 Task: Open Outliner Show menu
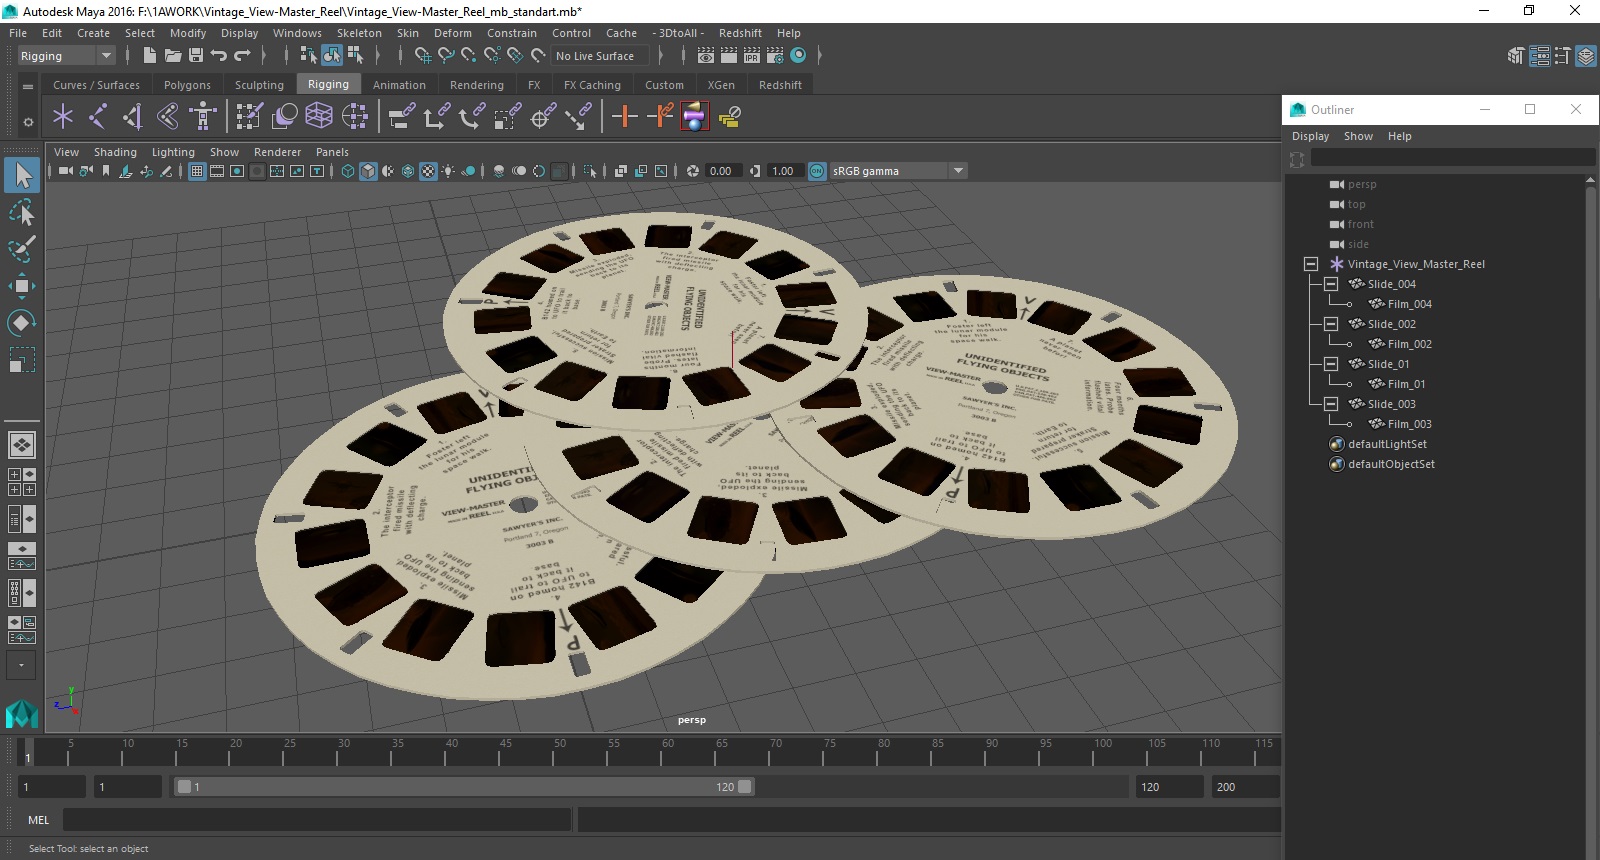point(1358,136)
